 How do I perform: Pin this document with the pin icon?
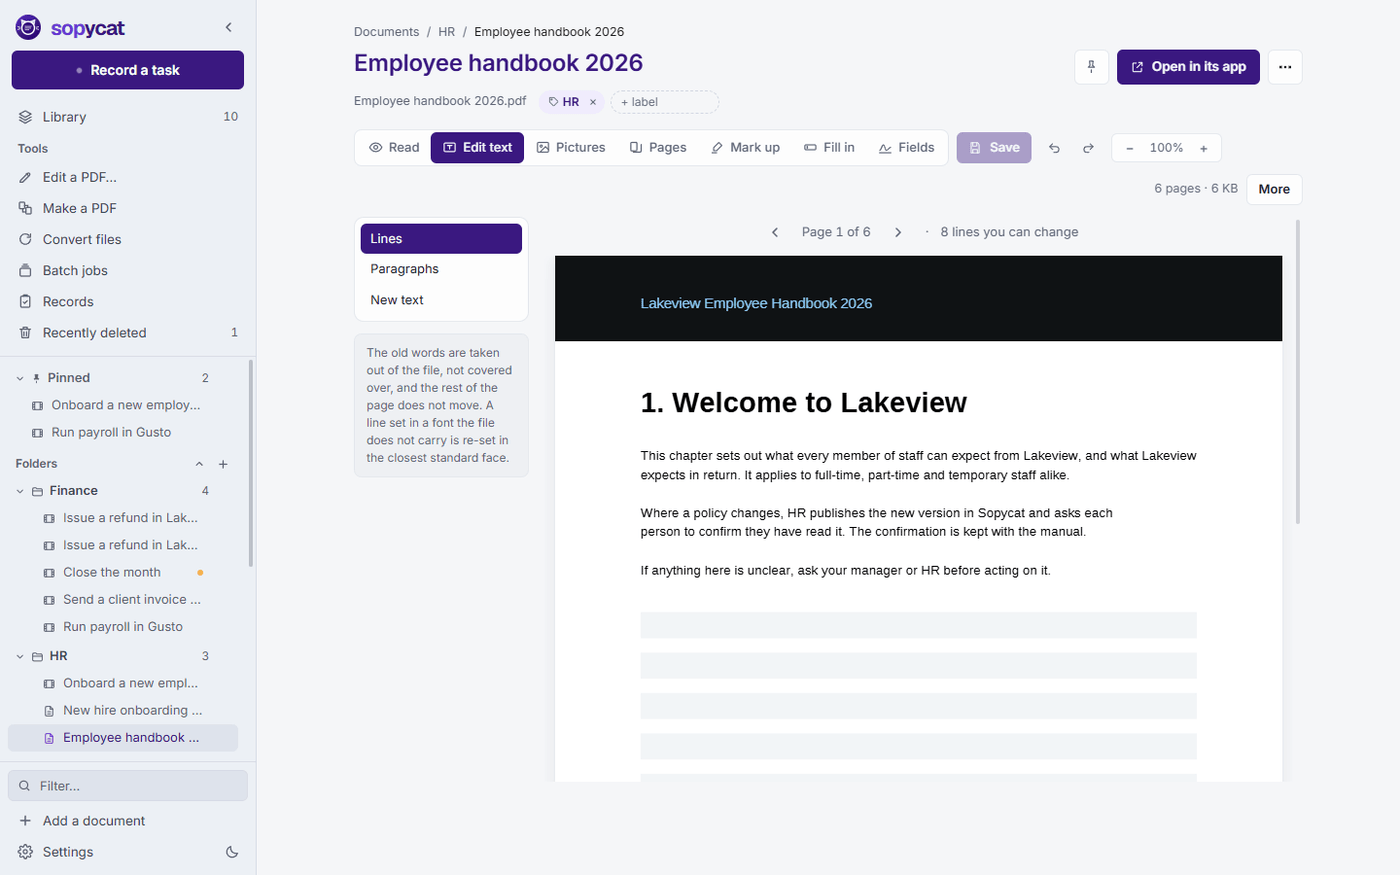1091,67
